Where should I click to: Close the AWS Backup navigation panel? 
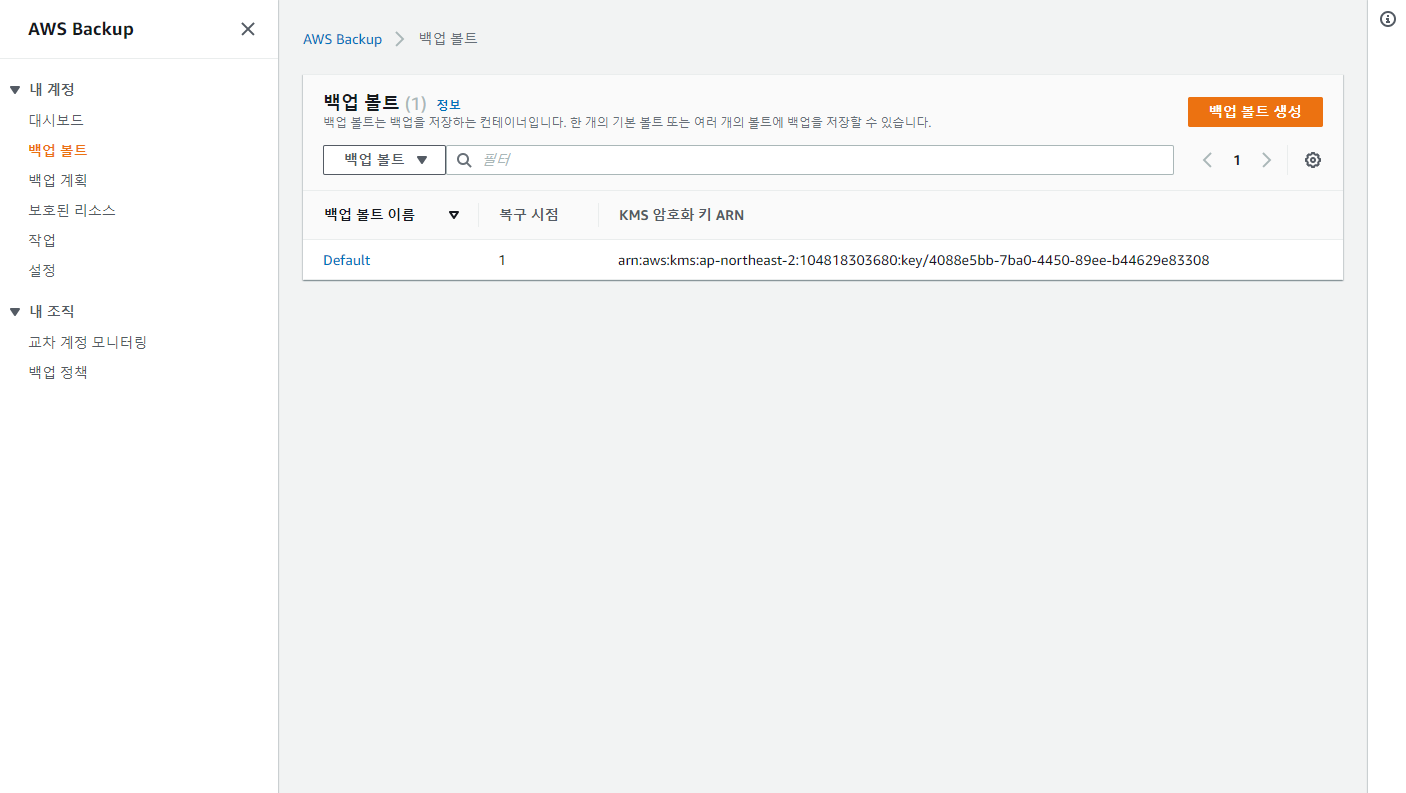click(x=248, y=29)
